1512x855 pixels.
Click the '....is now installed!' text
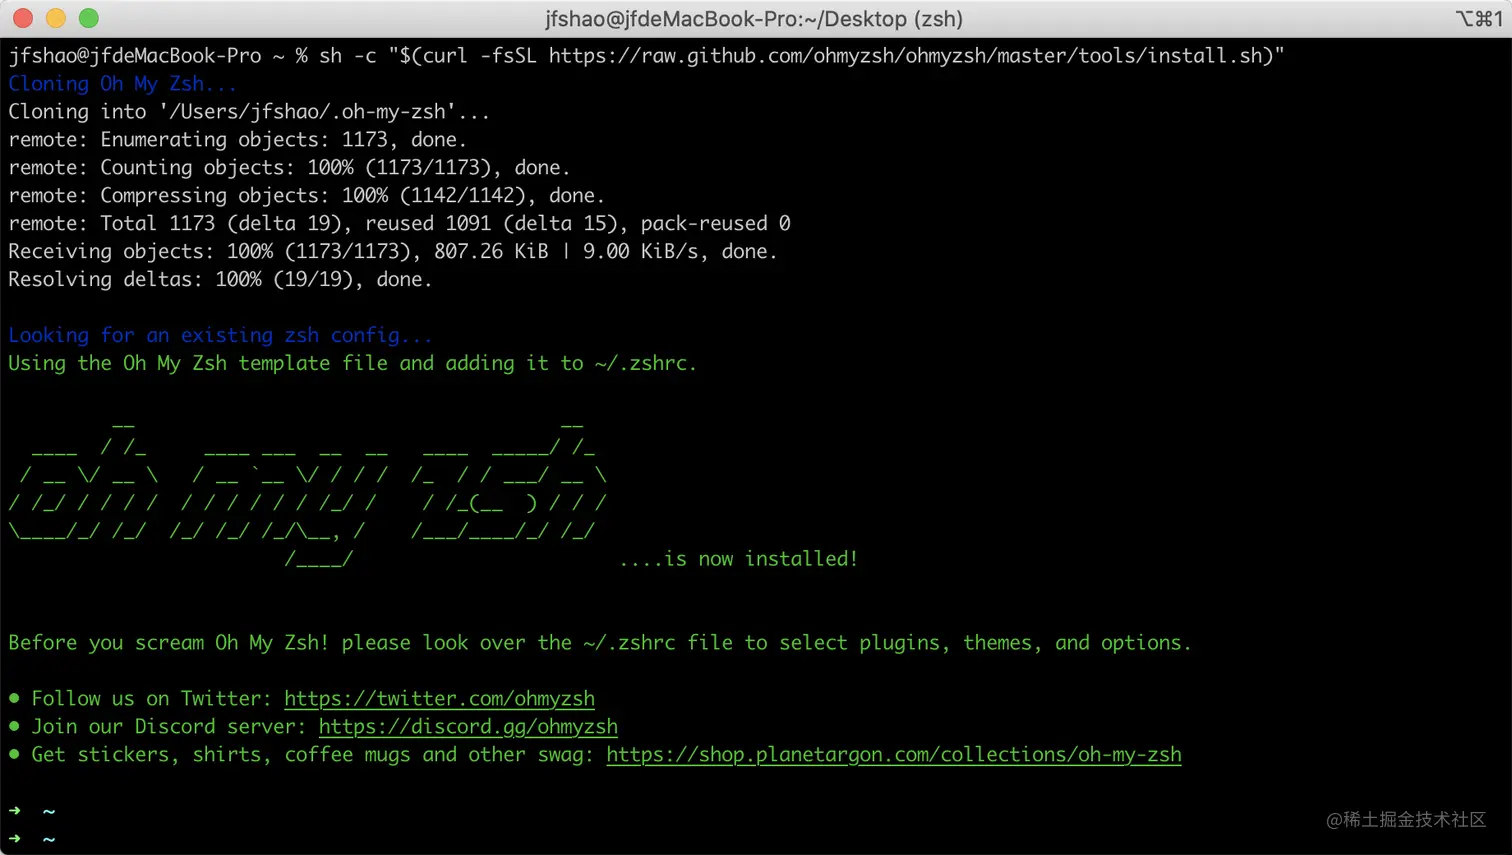point(739,559)
